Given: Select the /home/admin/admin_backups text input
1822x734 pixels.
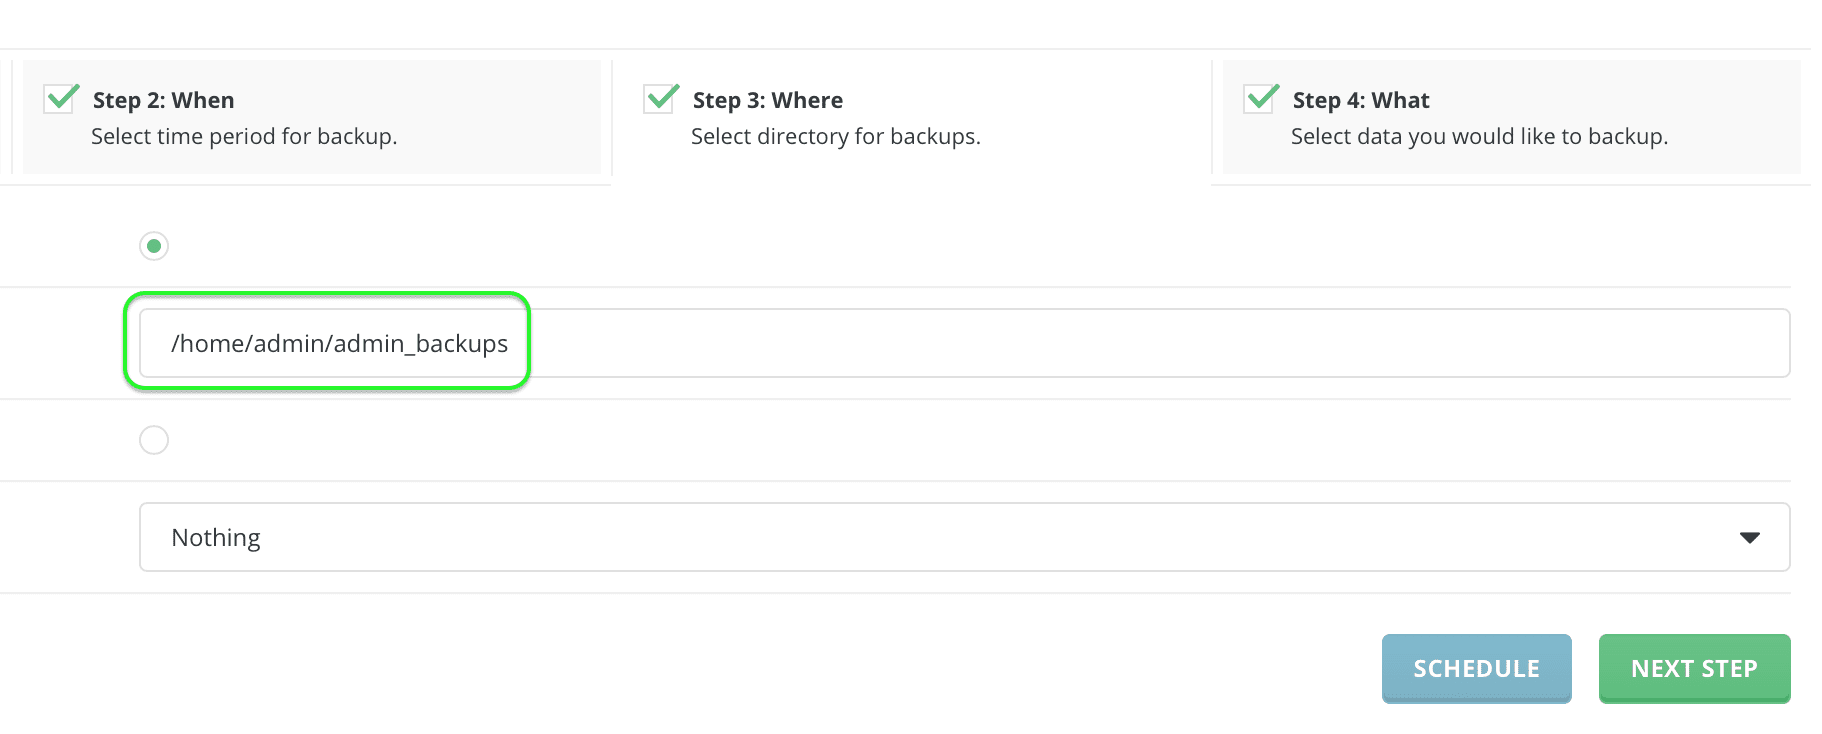Looking at the screenshot, I should click(340, 342).
